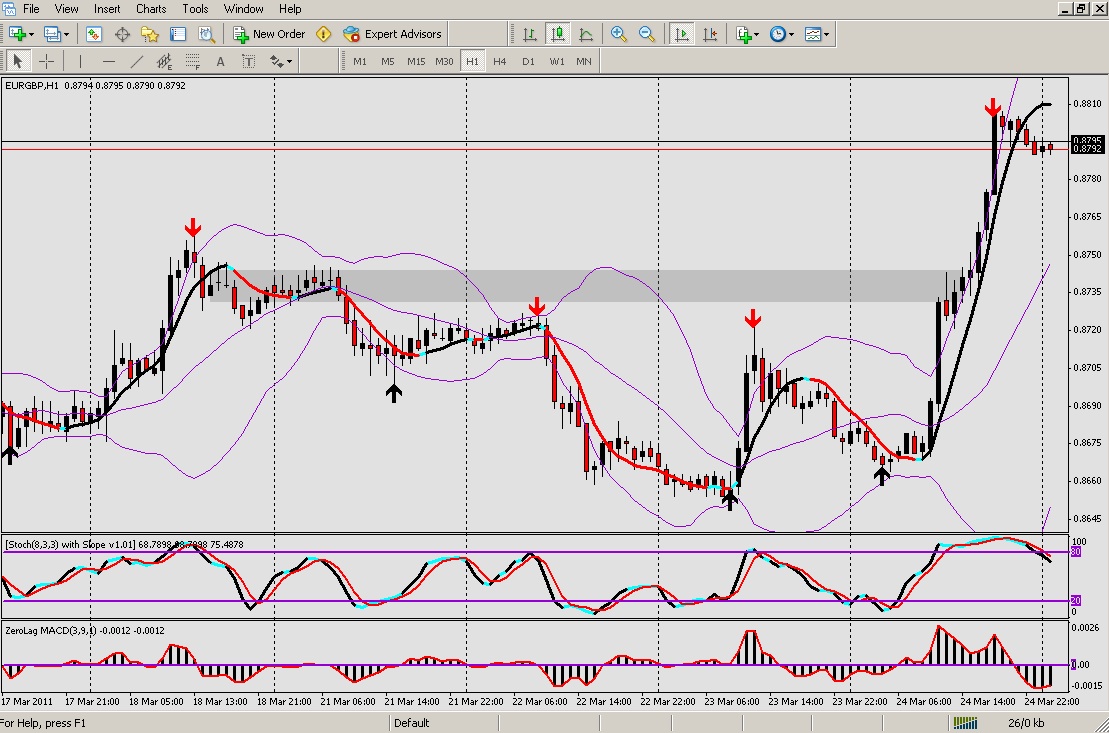This screenshot has width=1109, height=733.
Task: Click the Default profile status bar entry
Action: [x=412, y=723]
